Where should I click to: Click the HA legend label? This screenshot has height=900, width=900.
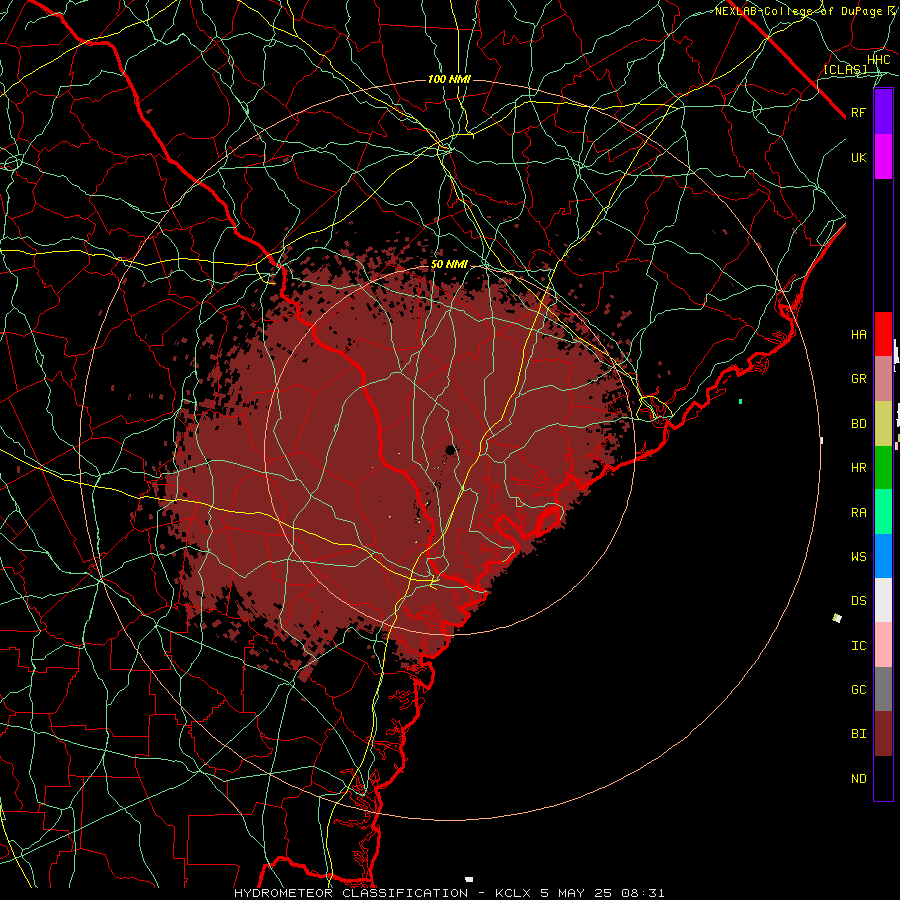[x=859, y=335]
